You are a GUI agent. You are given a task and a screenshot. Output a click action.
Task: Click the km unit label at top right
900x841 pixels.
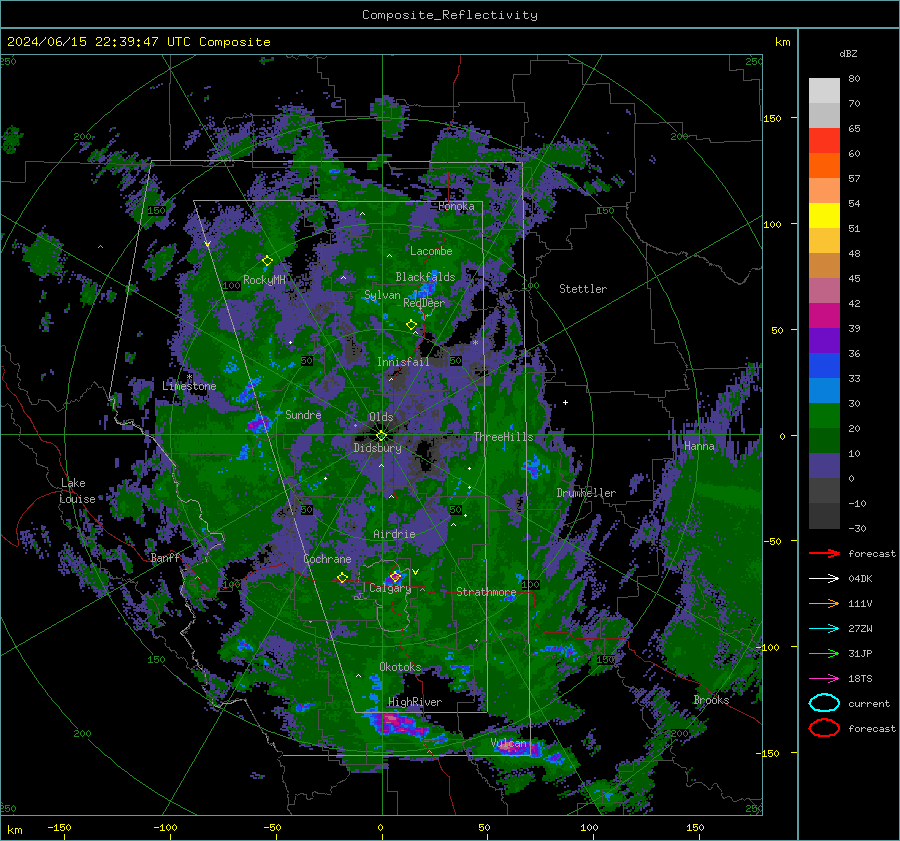pos(783,42)
